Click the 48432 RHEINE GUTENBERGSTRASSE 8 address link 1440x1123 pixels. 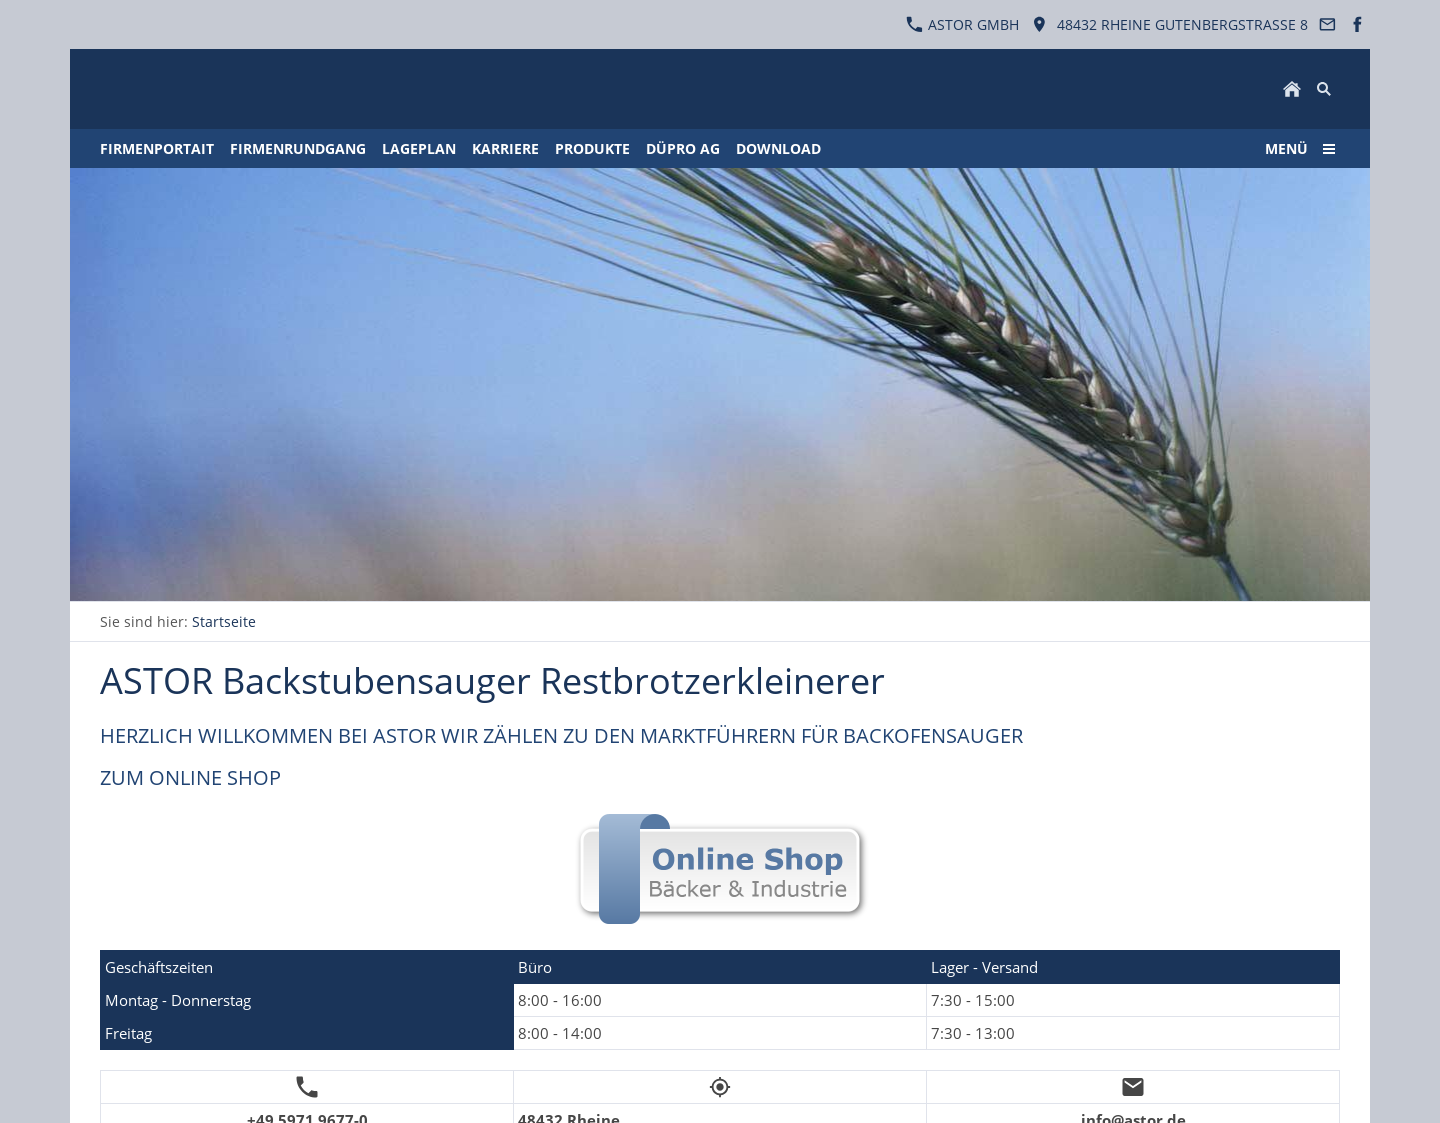[1182, 25]
